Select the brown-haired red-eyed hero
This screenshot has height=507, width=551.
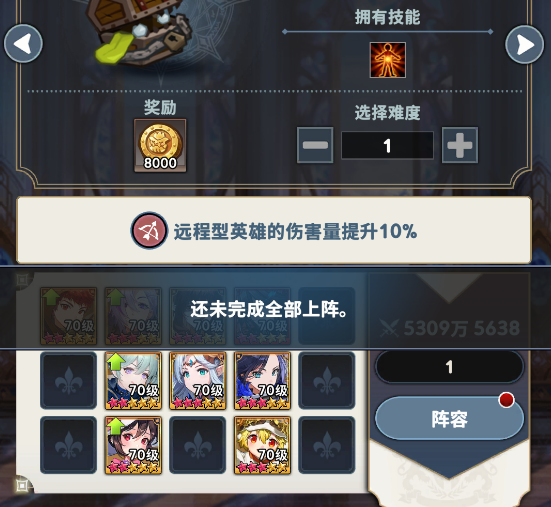[133, 446]
